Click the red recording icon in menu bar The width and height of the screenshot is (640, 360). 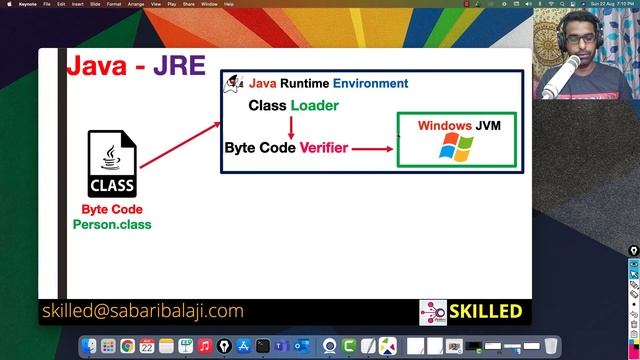point(466,4)
